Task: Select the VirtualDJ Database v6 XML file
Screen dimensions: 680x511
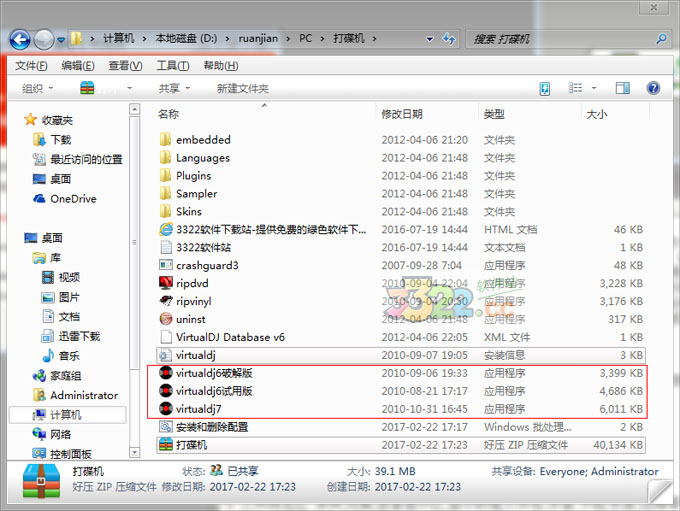Action: click(222, 337)
